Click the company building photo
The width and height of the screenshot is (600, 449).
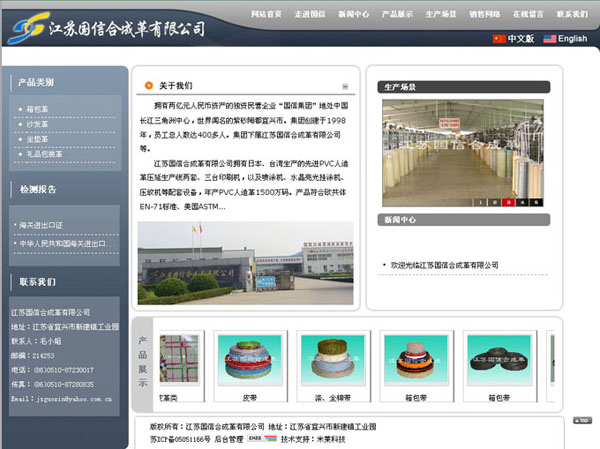245,263
